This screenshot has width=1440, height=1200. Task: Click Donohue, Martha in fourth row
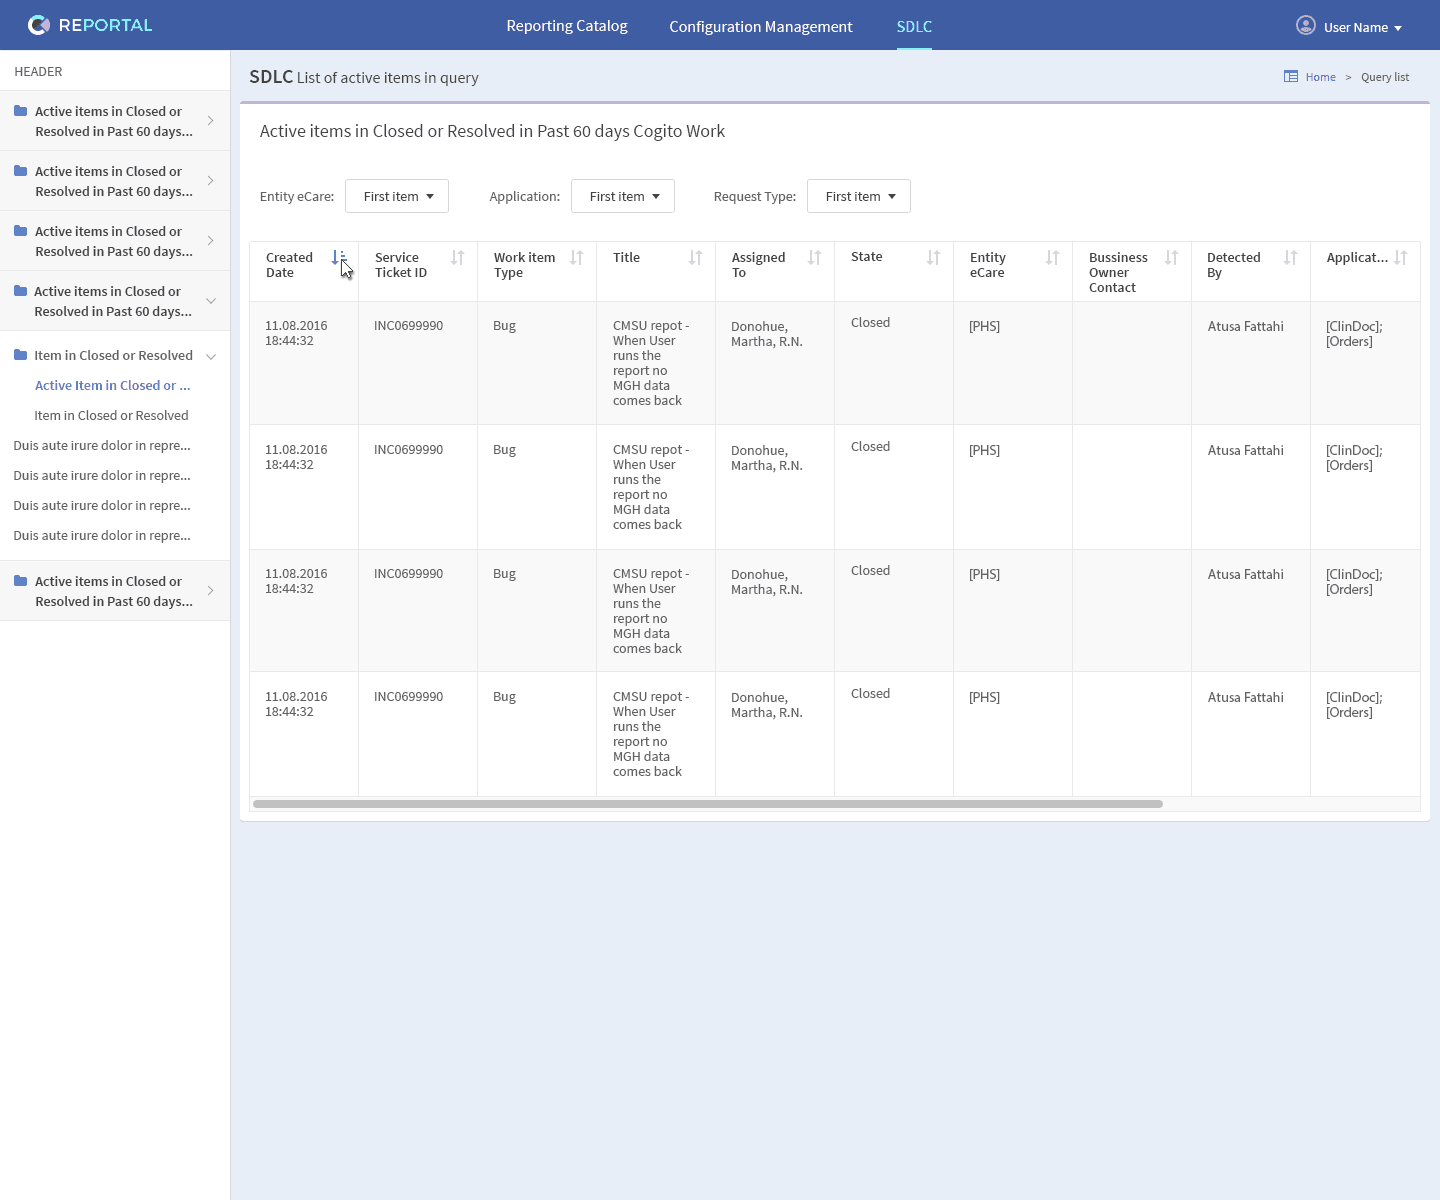pos(767,705)
